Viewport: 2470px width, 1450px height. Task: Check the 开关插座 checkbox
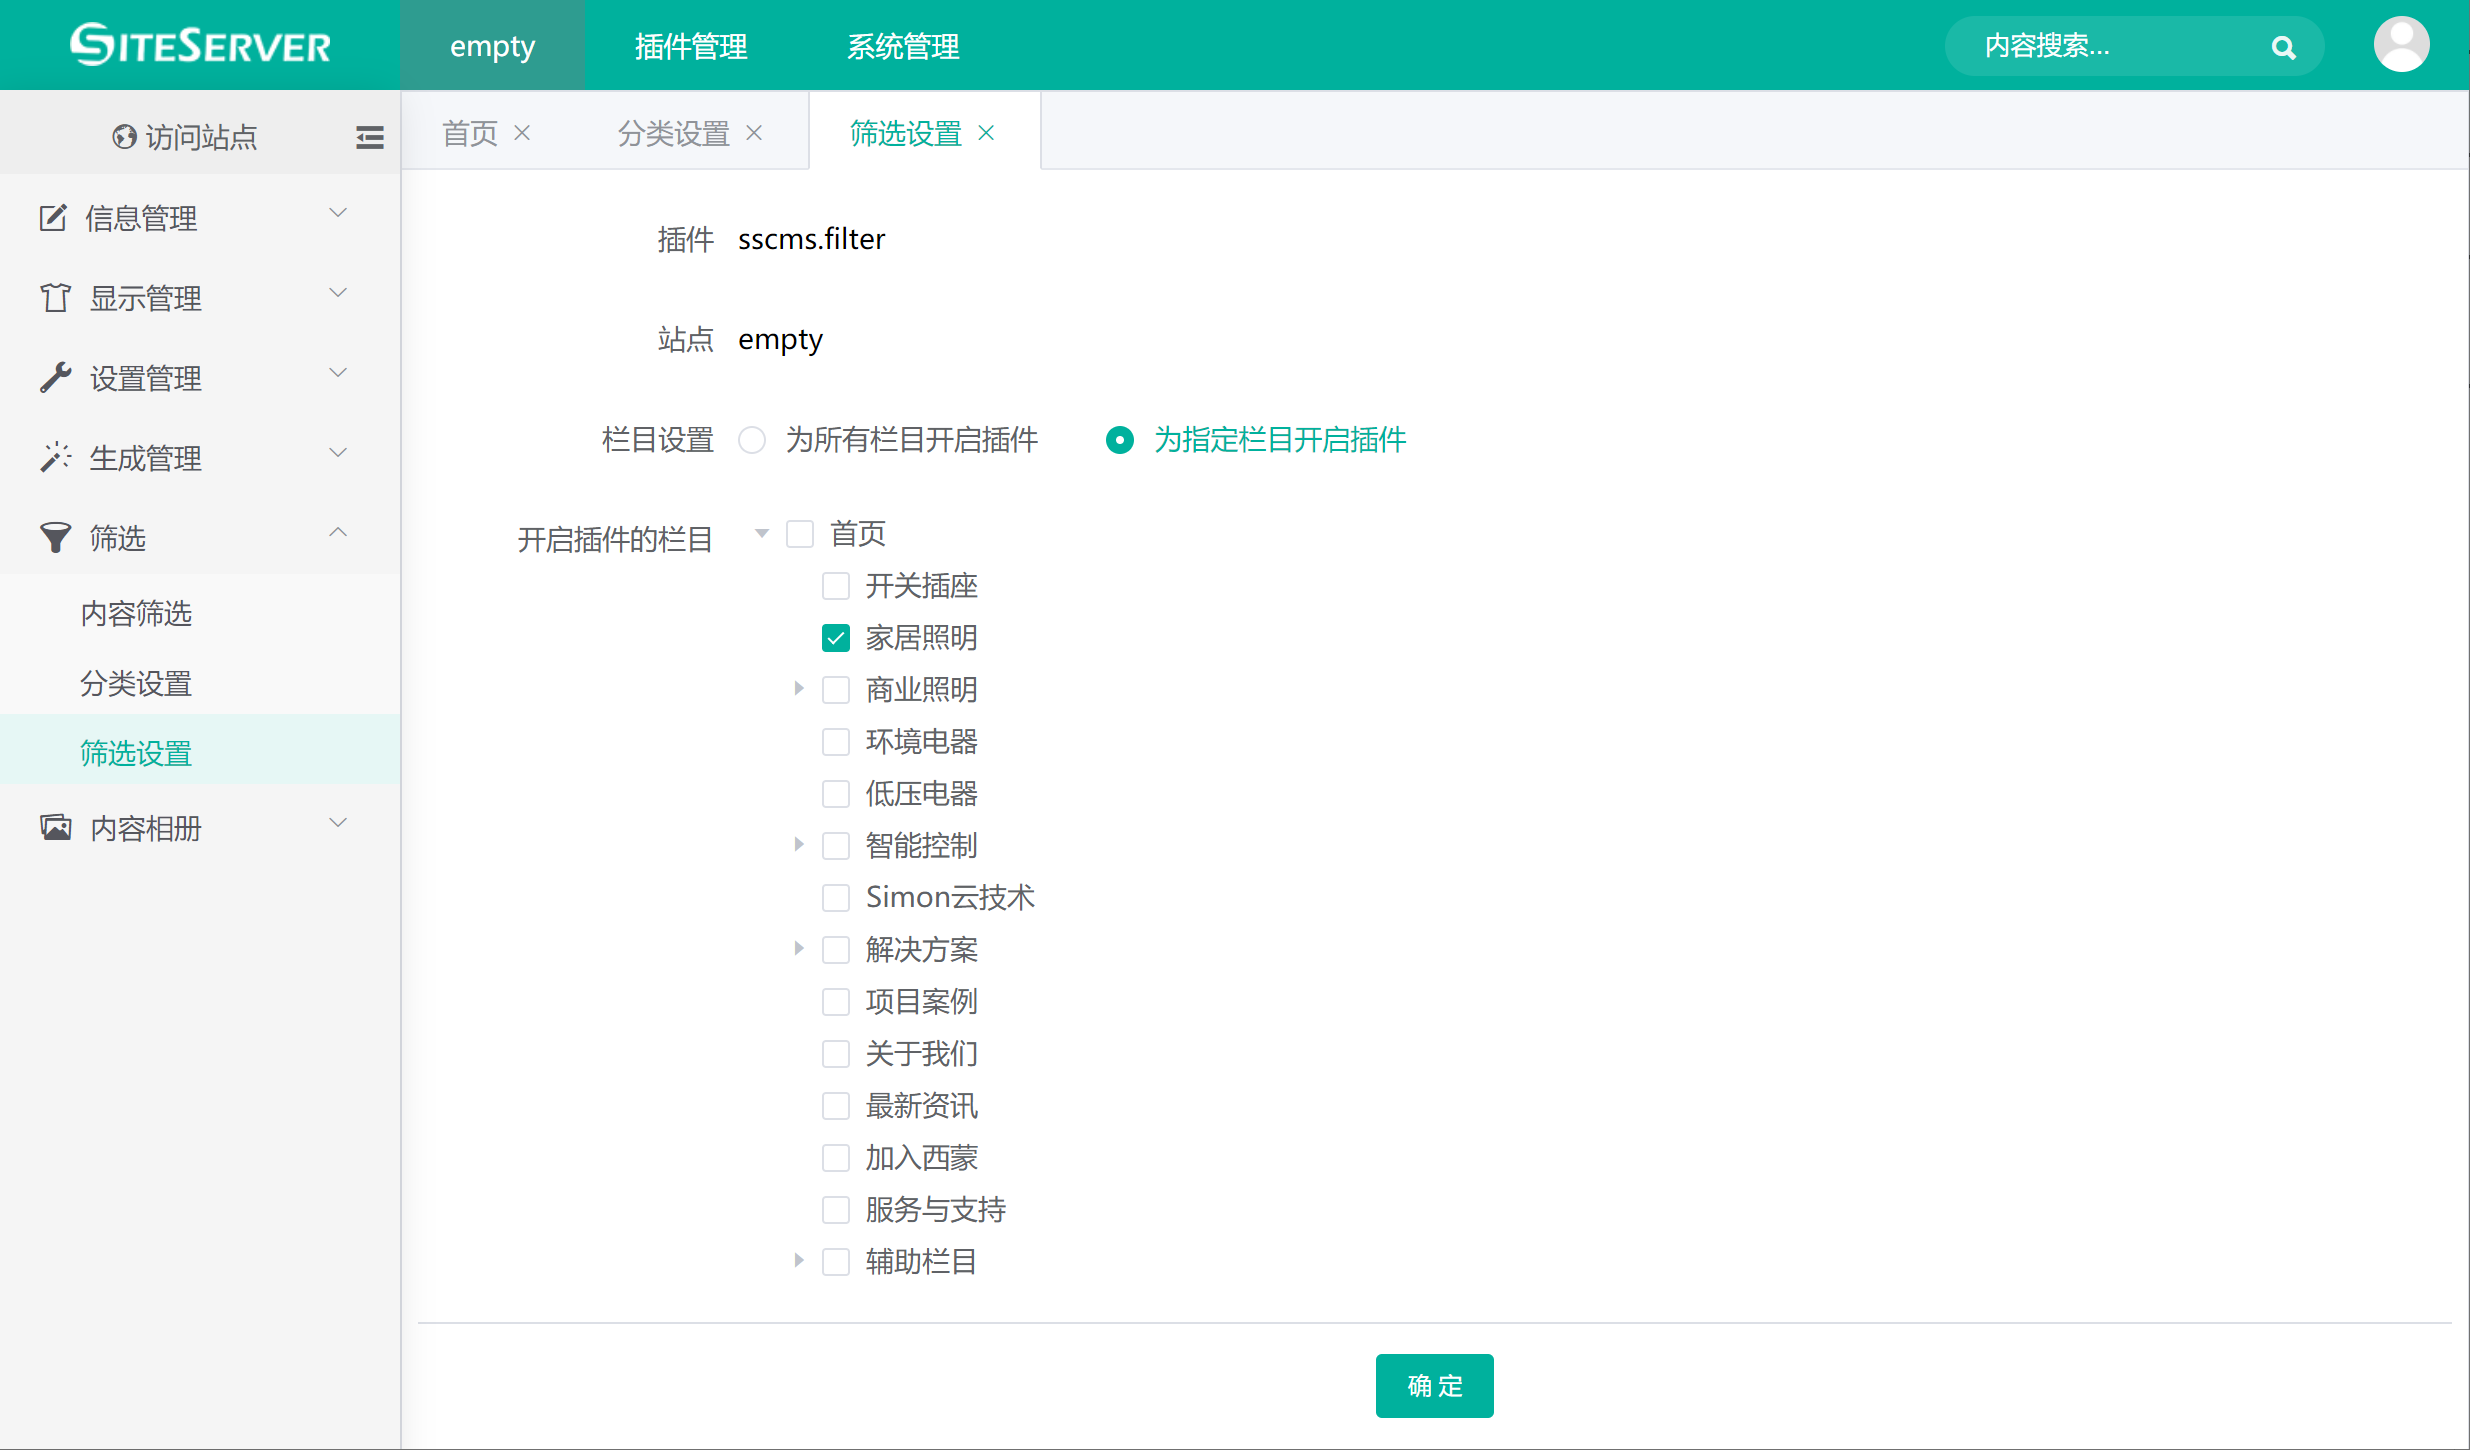point(836,586)
